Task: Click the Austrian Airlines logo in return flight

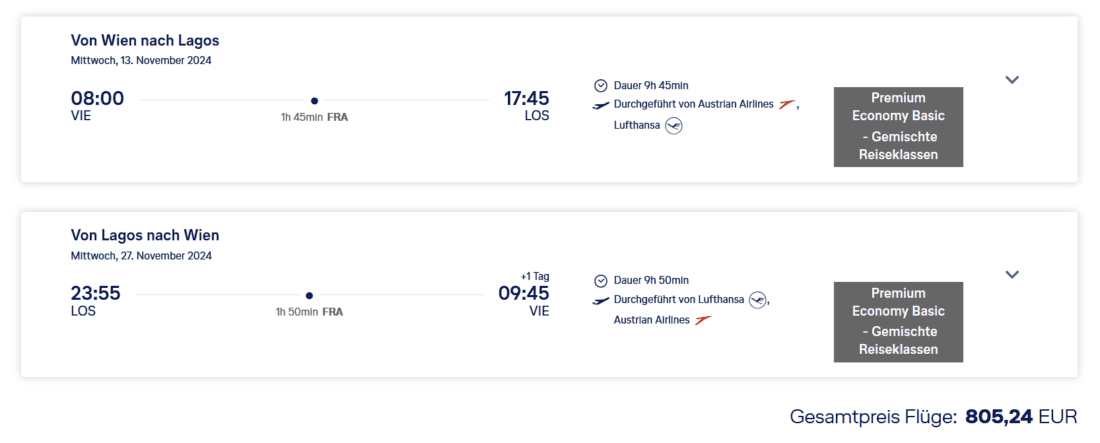Action: 703,320
